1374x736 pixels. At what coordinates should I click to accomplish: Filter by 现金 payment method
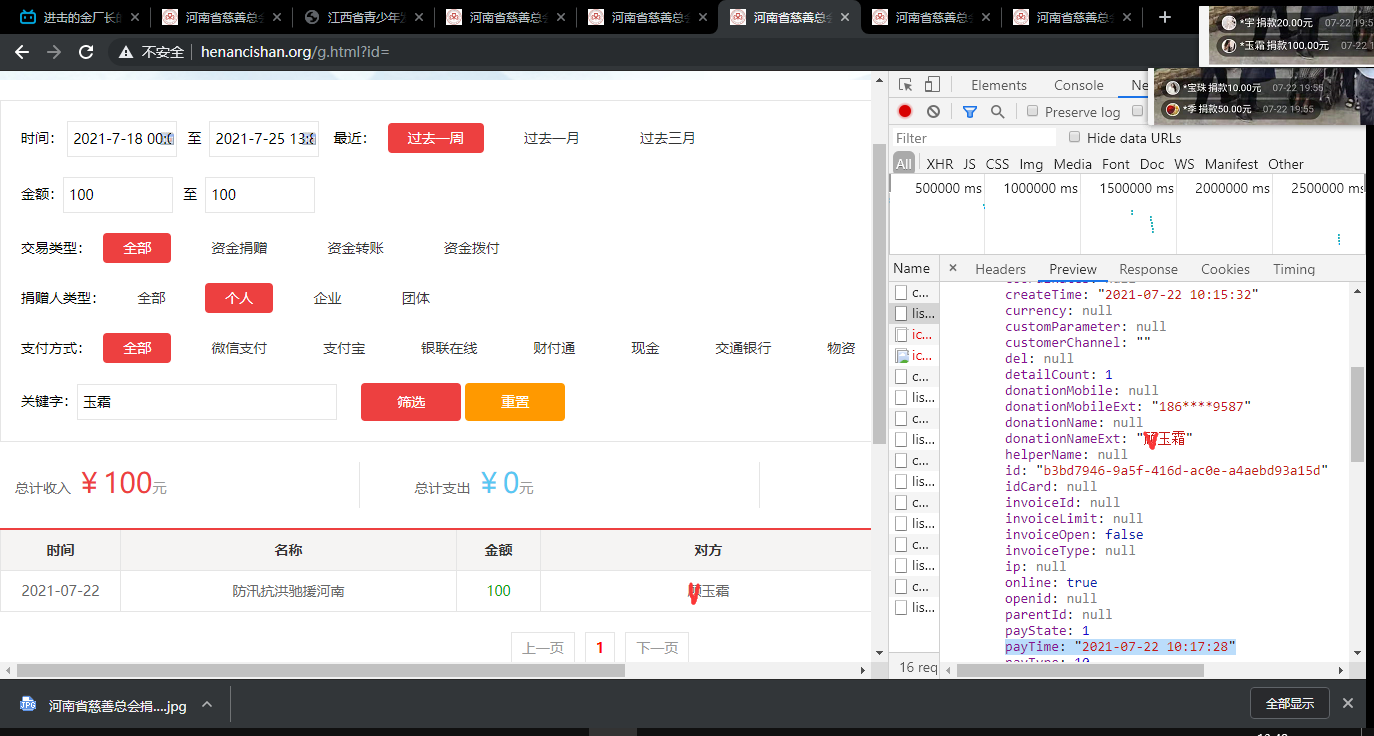(645, 348)
